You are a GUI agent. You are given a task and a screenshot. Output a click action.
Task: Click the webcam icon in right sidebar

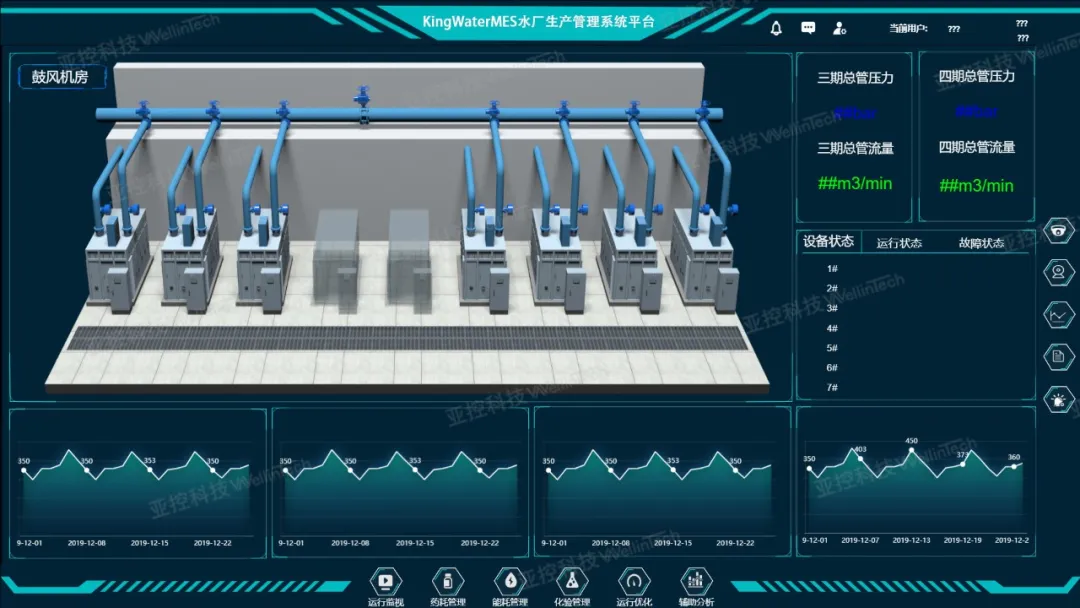1058,271
